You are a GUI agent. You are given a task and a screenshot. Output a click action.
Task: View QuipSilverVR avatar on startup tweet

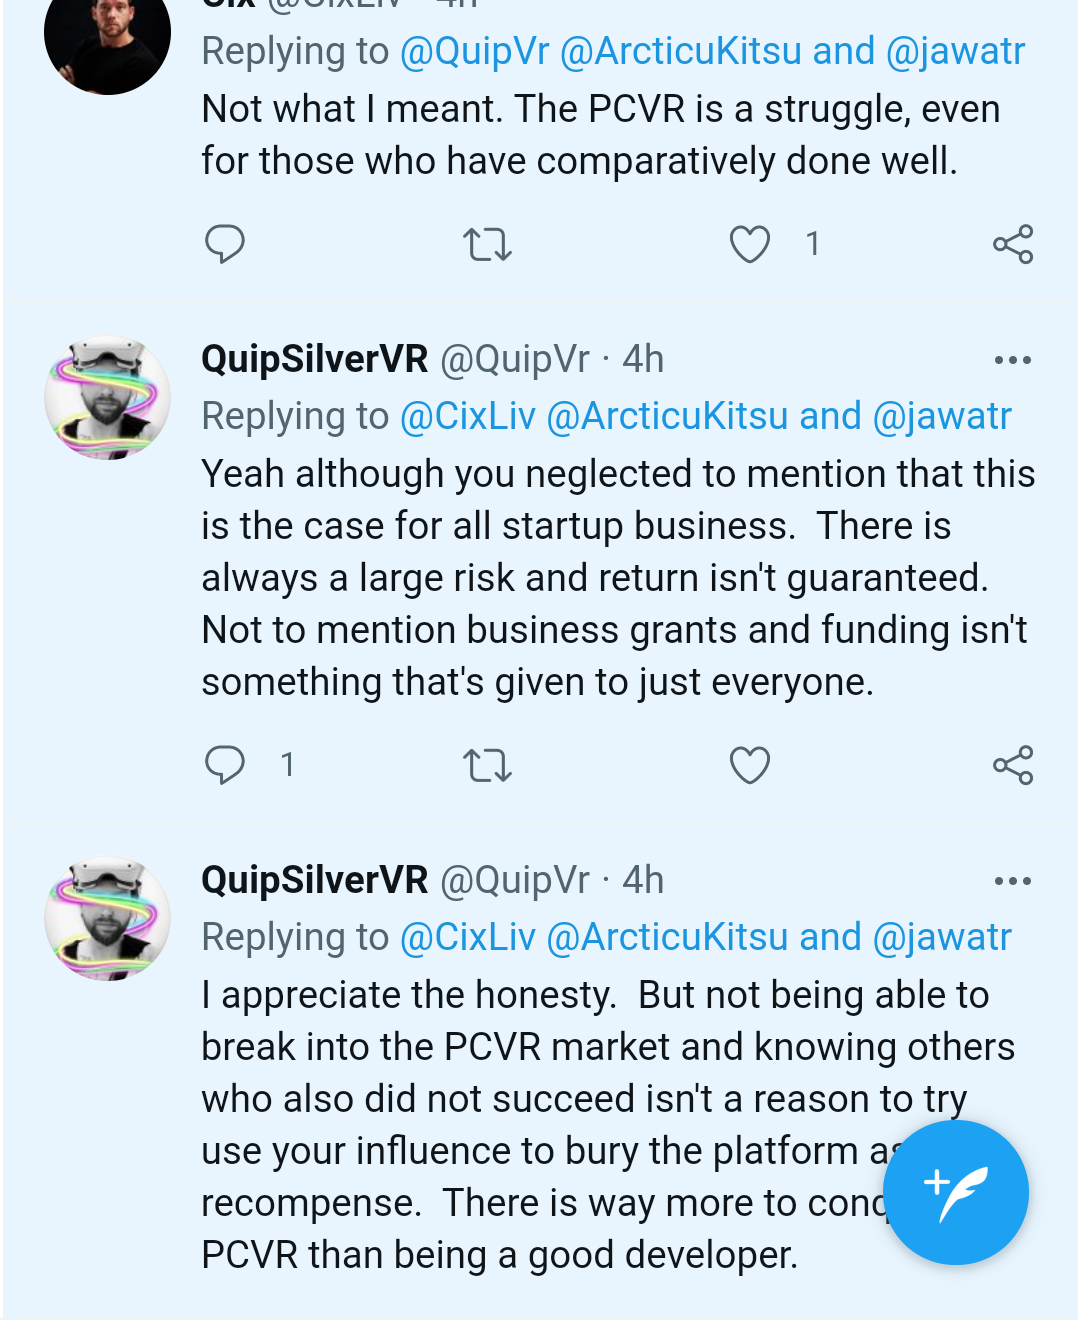(107, 397)
